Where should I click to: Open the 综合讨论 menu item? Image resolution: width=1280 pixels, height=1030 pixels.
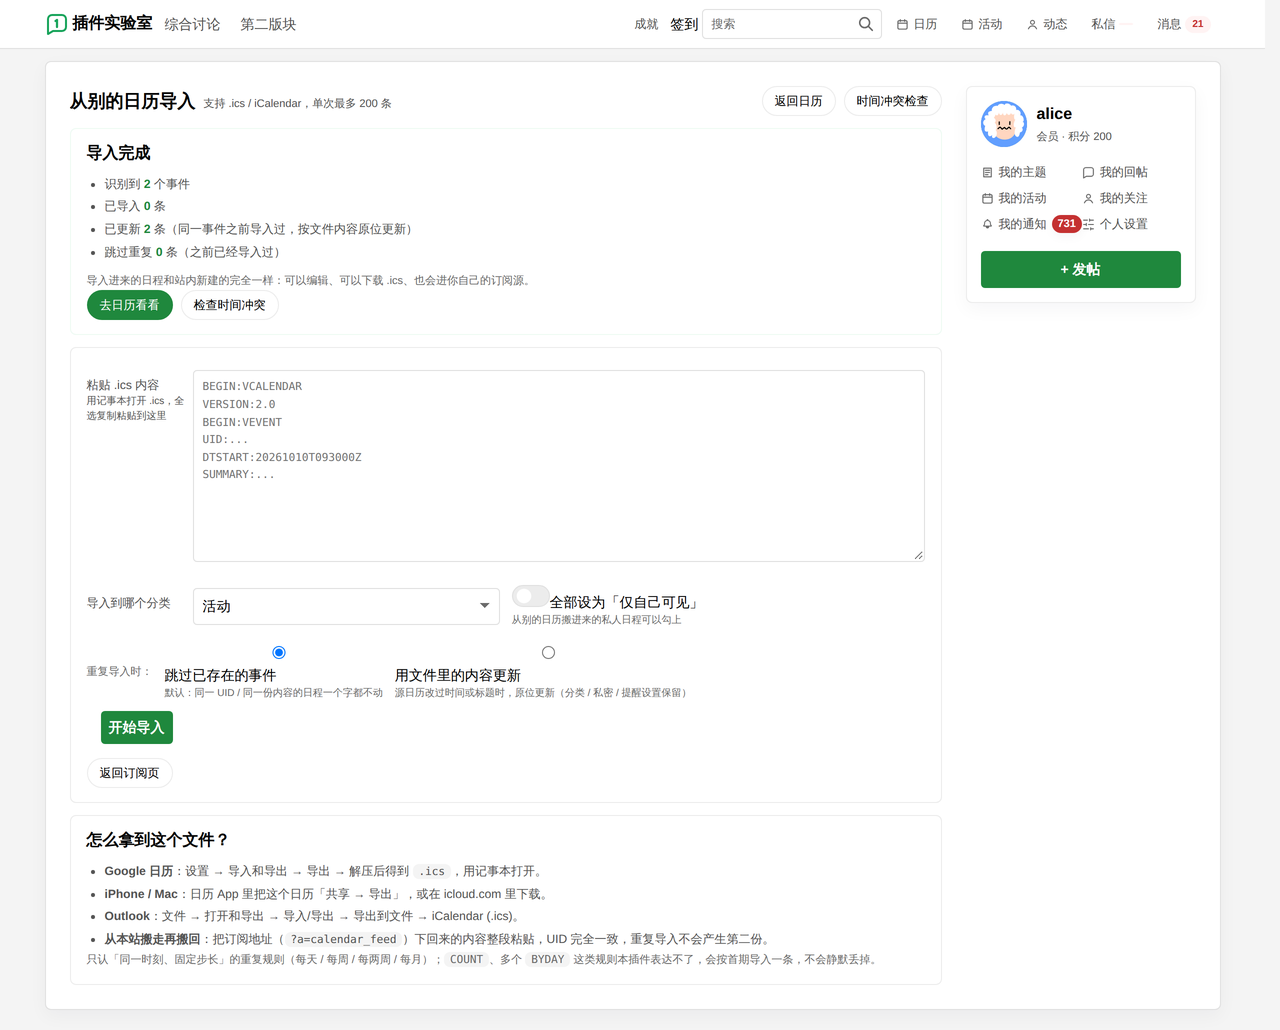(x=192, y=24)
